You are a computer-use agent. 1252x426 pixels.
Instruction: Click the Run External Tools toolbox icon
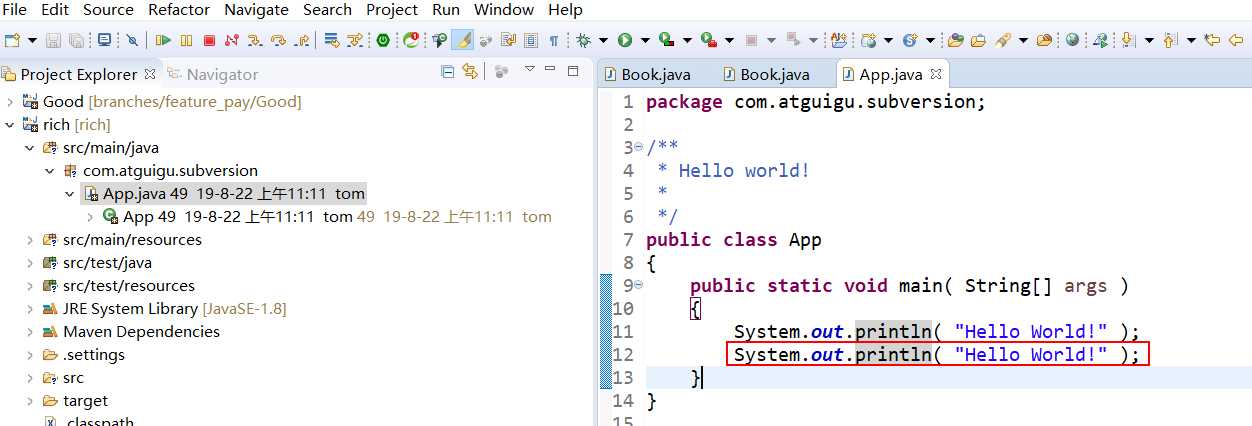click(708, 40)
